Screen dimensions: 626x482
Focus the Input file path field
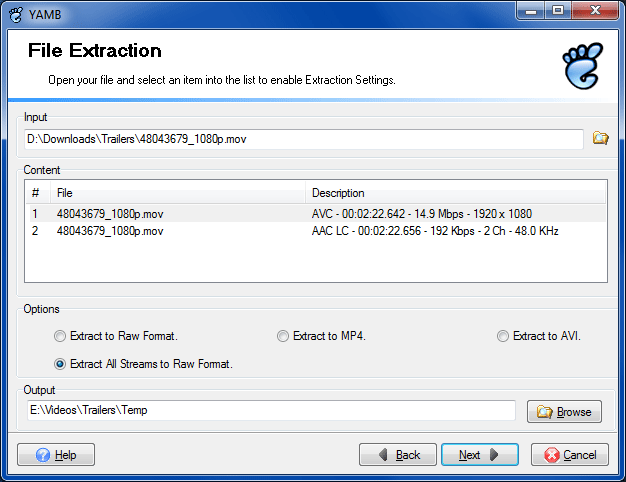point(303,139)
